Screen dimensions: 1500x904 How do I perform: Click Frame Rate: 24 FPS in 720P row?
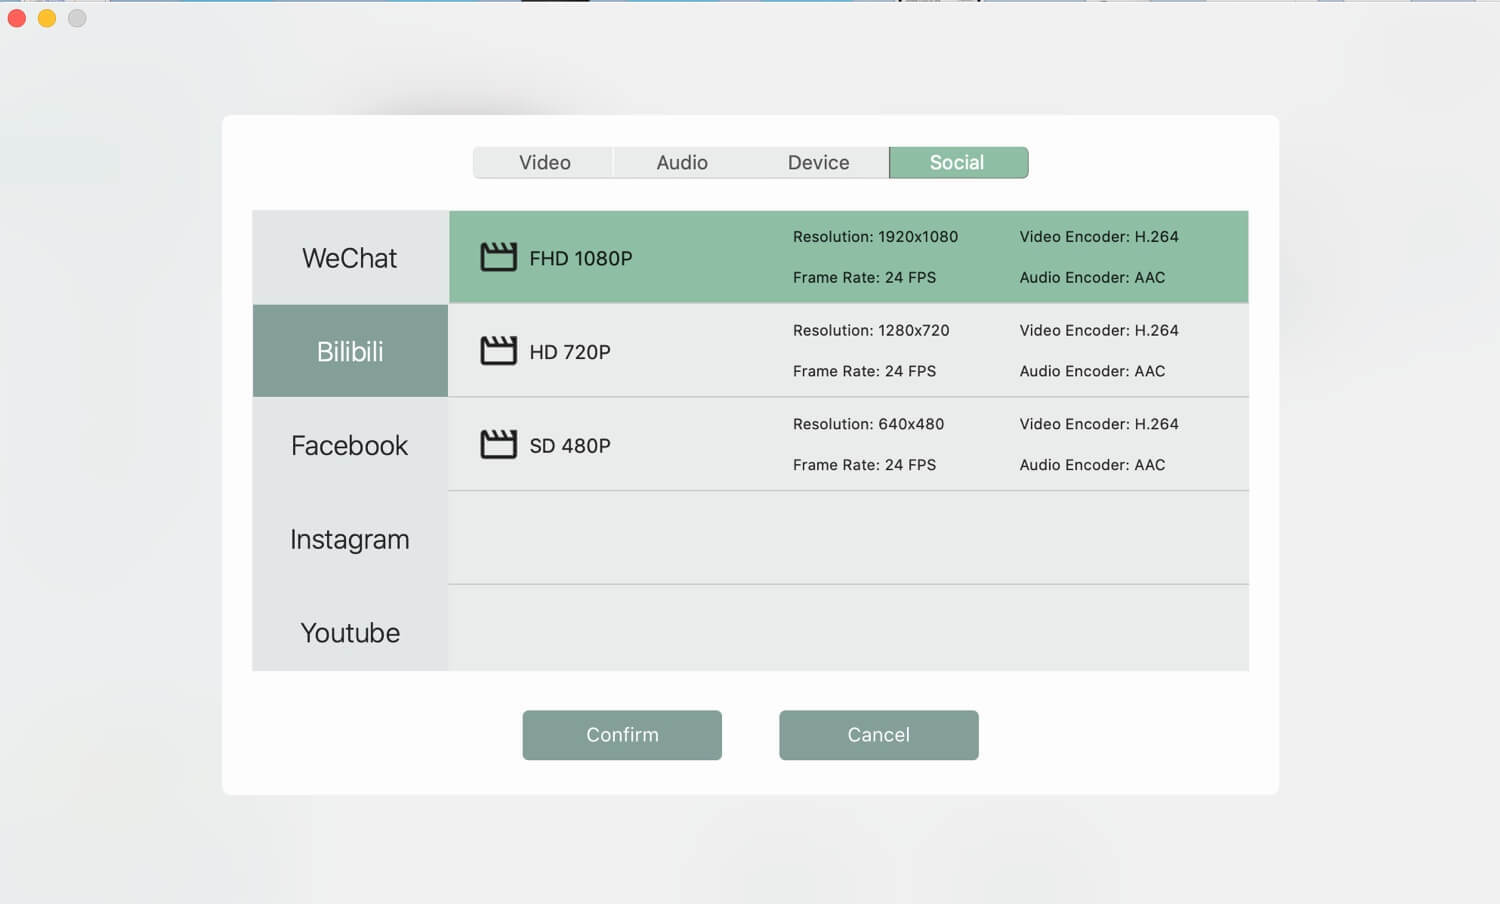(864, 371)
